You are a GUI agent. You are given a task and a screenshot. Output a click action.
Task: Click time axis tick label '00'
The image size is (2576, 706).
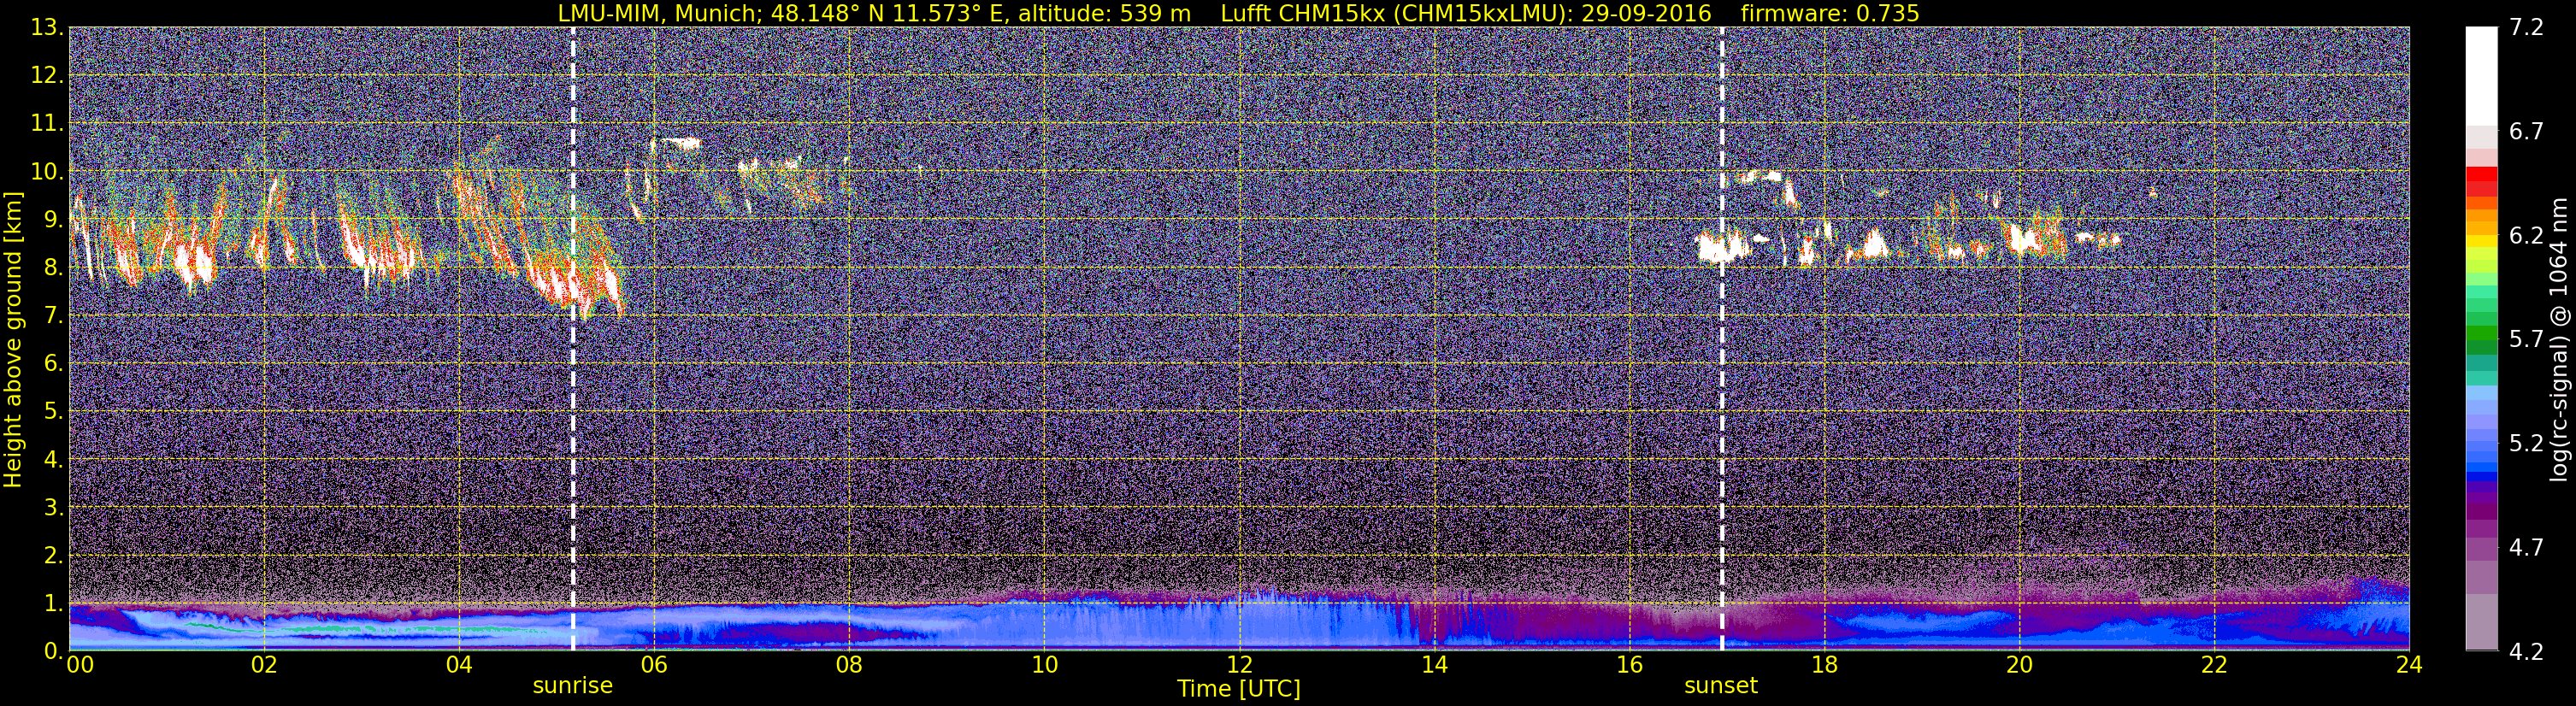[x=80, y=665]
